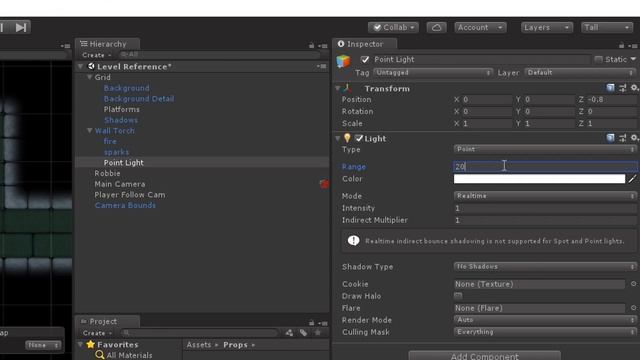Image resolution: width=640 pixels, height=360 pixels.
Task: Toggle the Inspector panel lock icon
Action: tap(621, 45)
